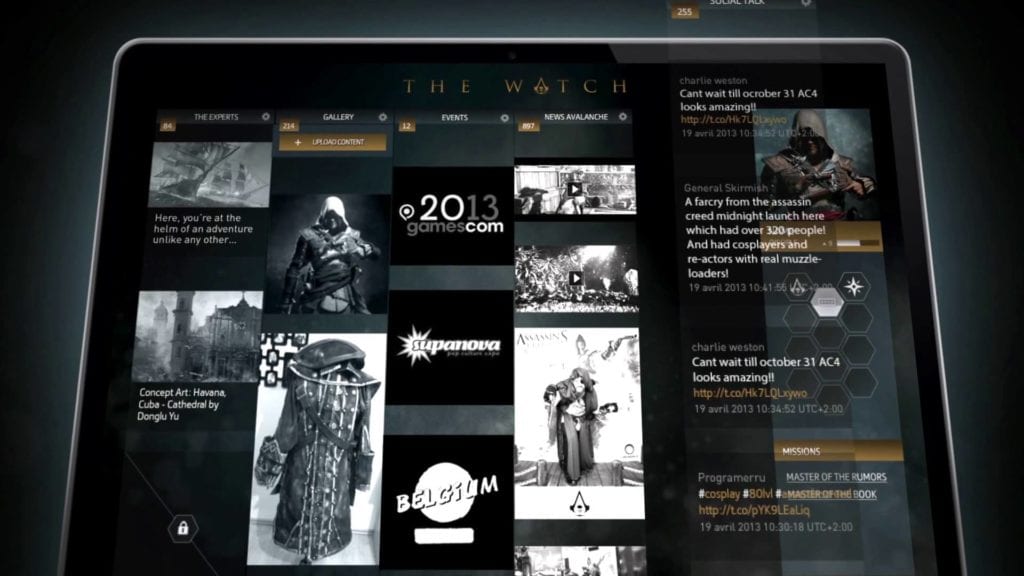Select The Experts column header
1024x576 pixels.
tap(215, 117)
